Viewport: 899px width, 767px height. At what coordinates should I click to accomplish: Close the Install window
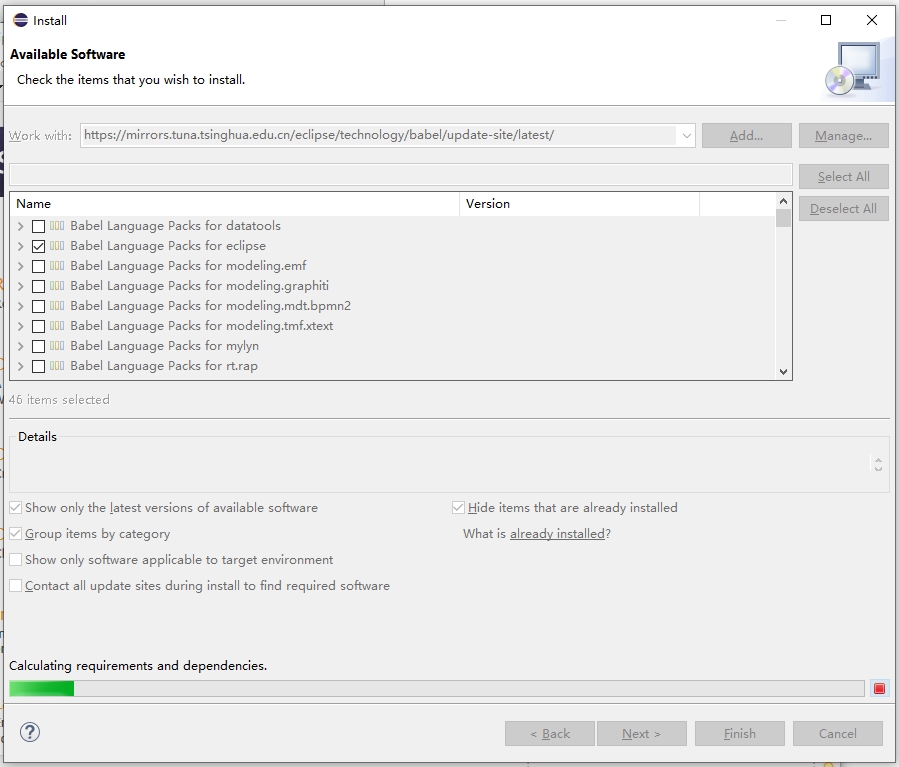coord(871,20)
